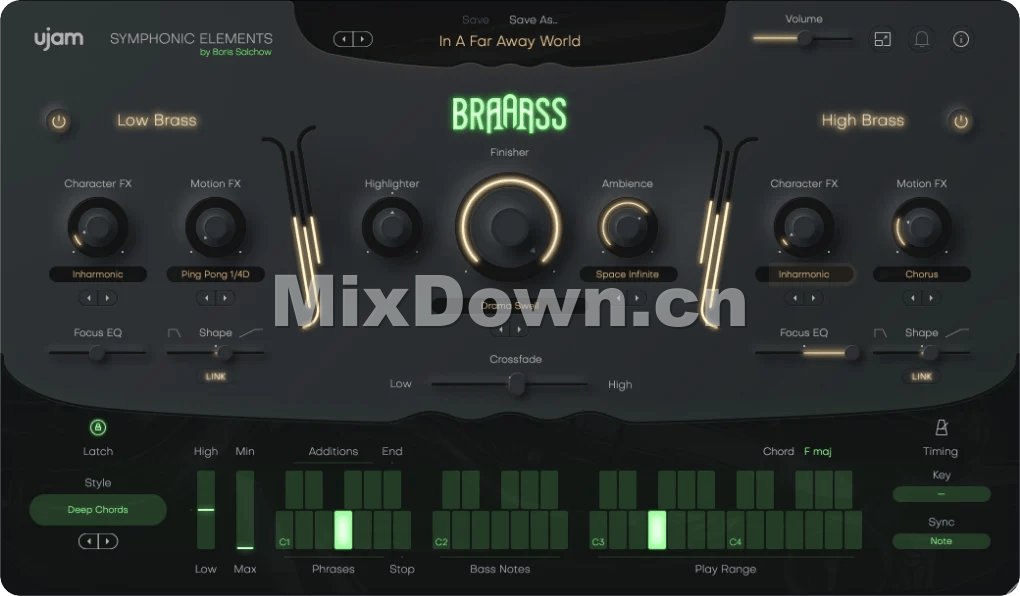Adjust the High/Low vertical slider
Viewport: 1020px width, 596px height.
point(206,510)
